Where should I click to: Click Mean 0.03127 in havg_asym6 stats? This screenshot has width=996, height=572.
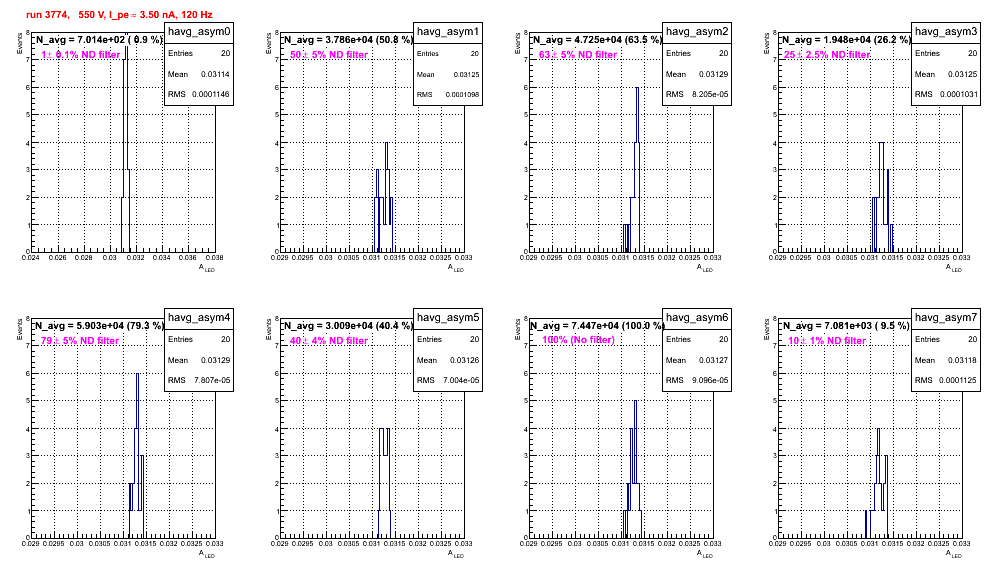click(697, 360)
